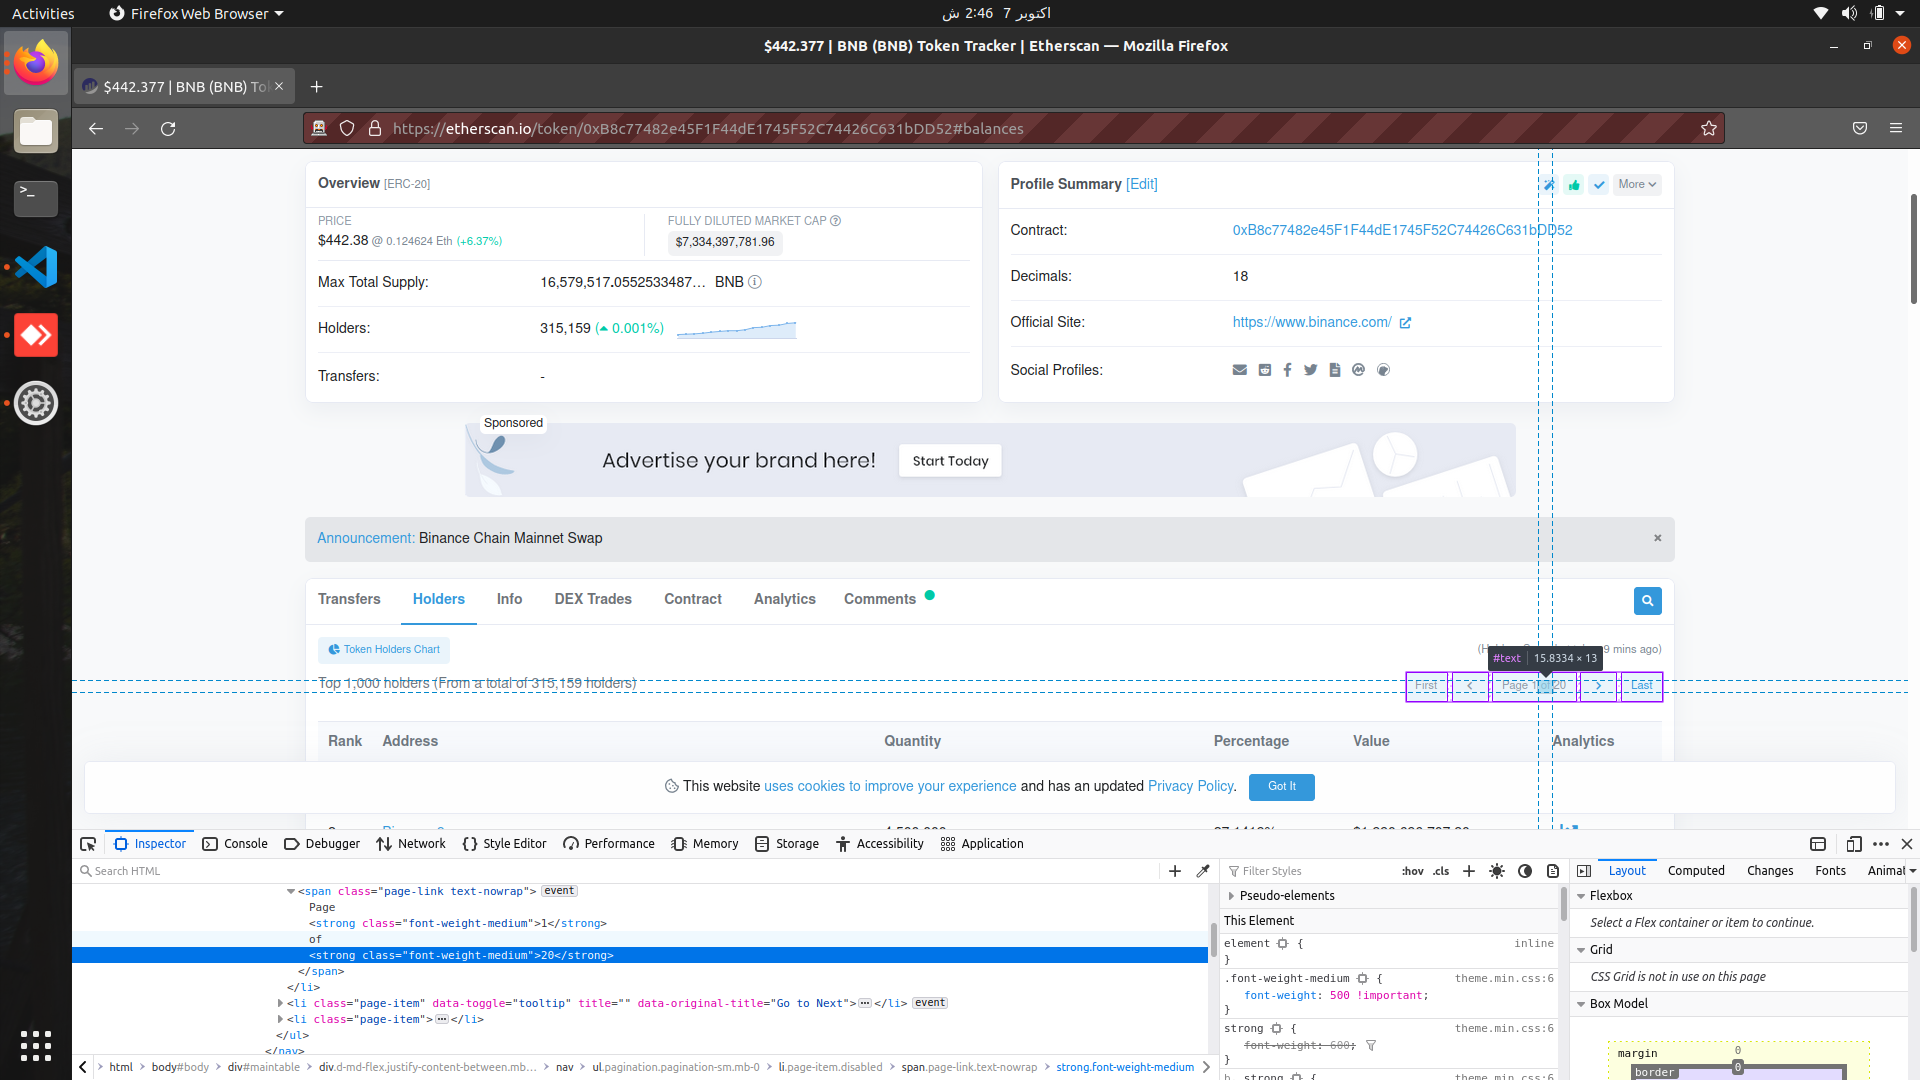
Task: Toggle the element picker in DevTools
Action: (x=88, y=844)
